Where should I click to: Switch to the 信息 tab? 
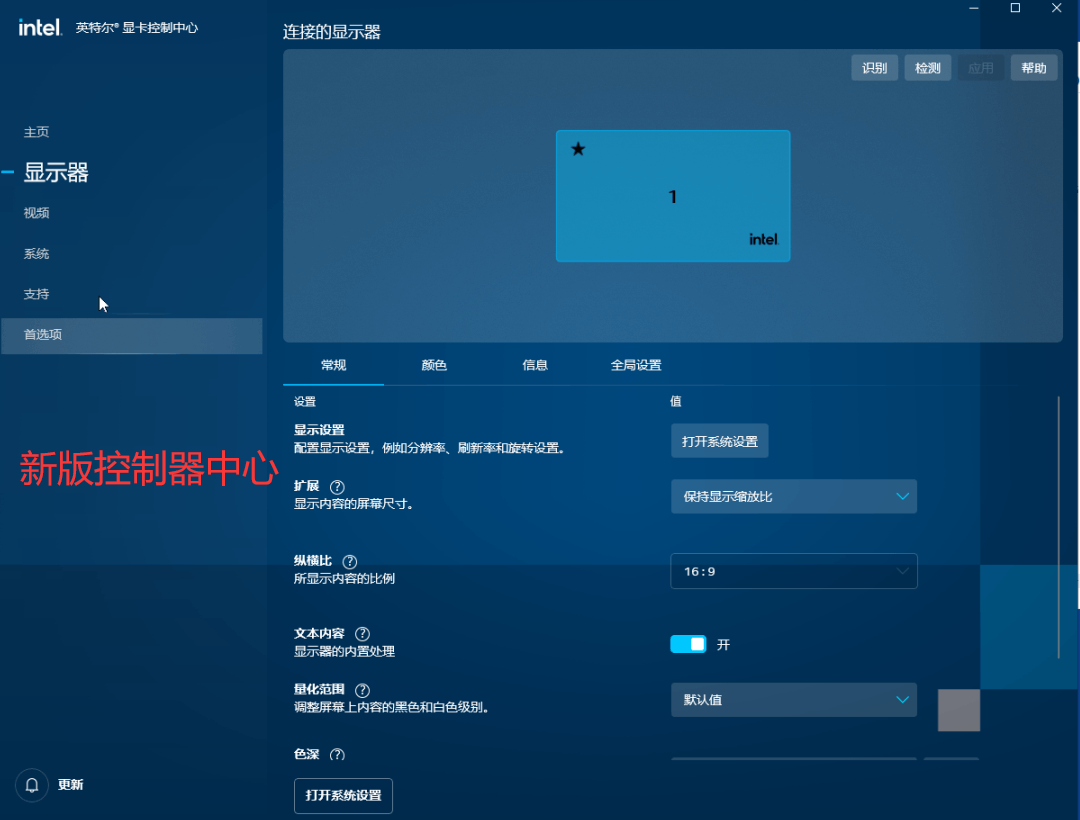tap(534, 365)
